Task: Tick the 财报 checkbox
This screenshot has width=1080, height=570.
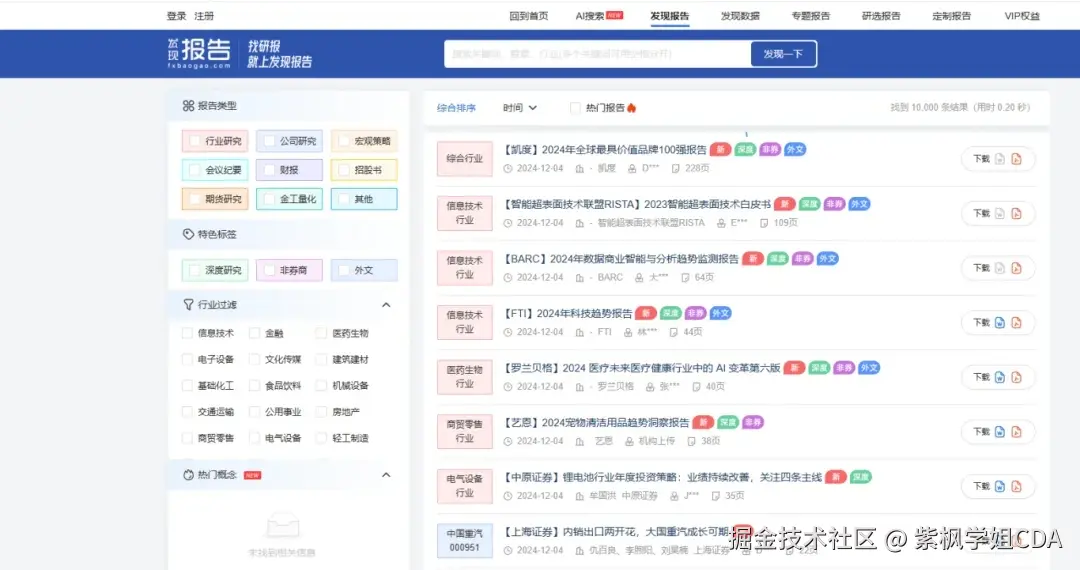Action: coord(269,170)
